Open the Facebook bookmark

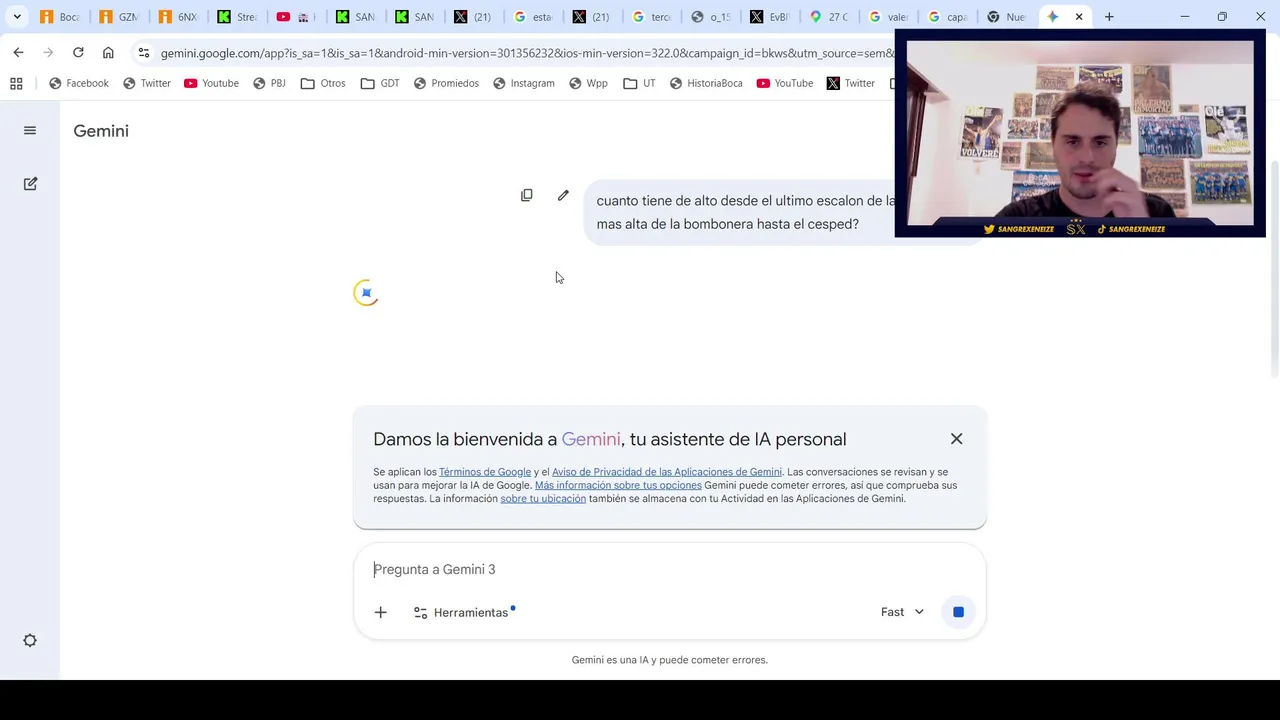click(79, 83)
